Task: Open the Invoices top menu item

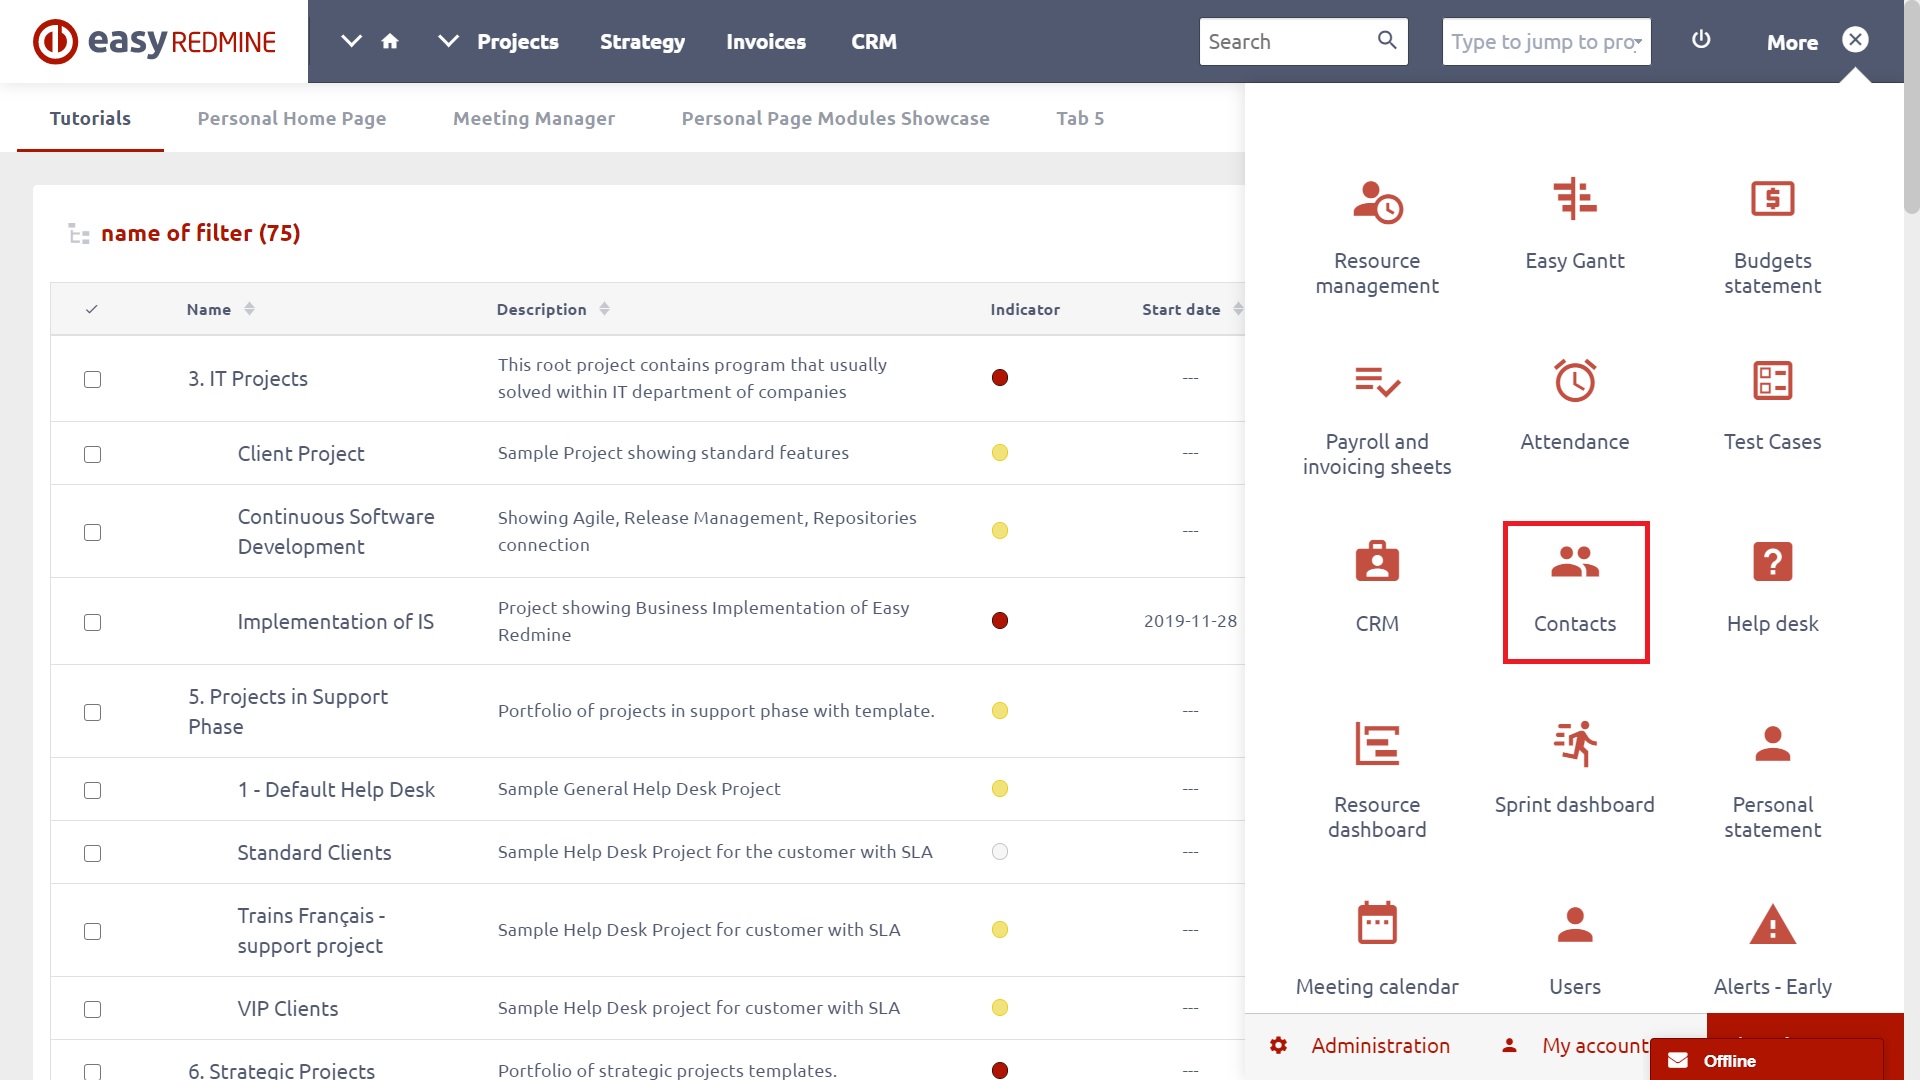Action: click(x=765, y=42)
